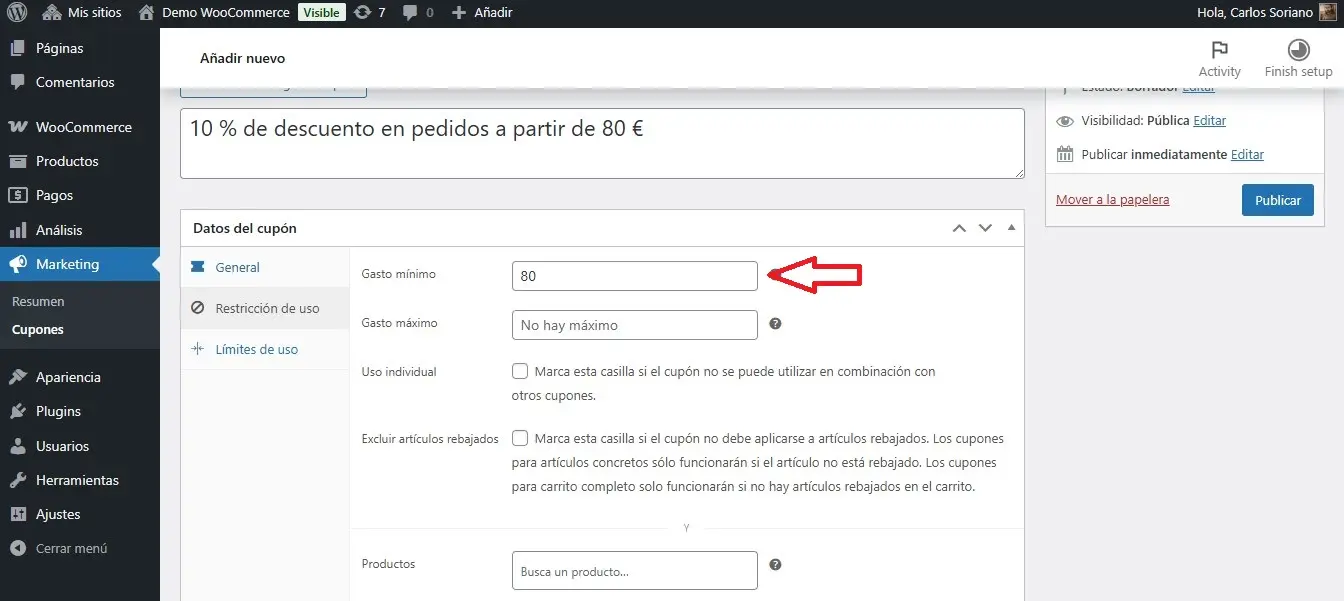Enable the Uso individual checkbox

click(x=520, y=371)
